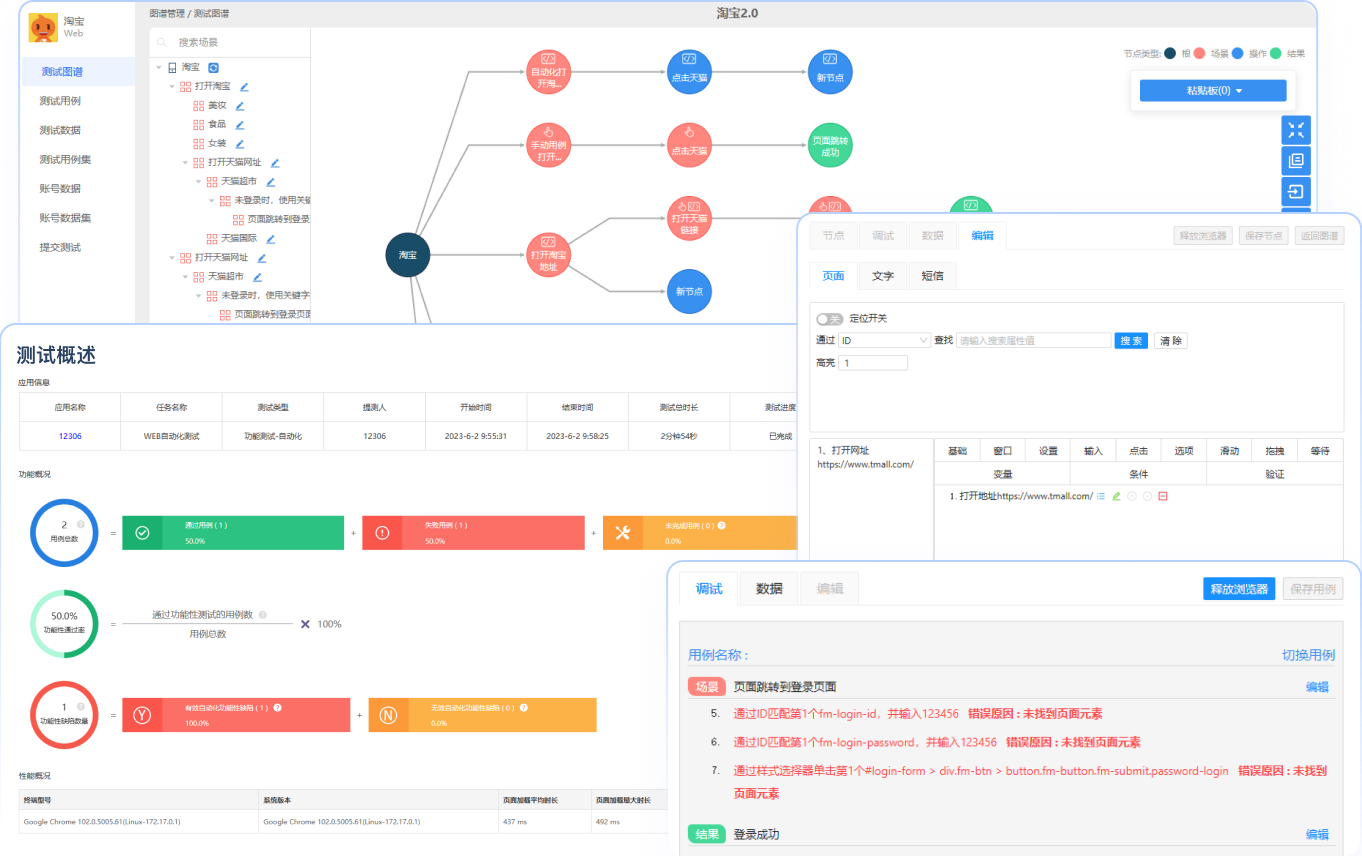
Task: Click the collapse arrows icon on the graph toolbar
Action: click(1296, 130)
